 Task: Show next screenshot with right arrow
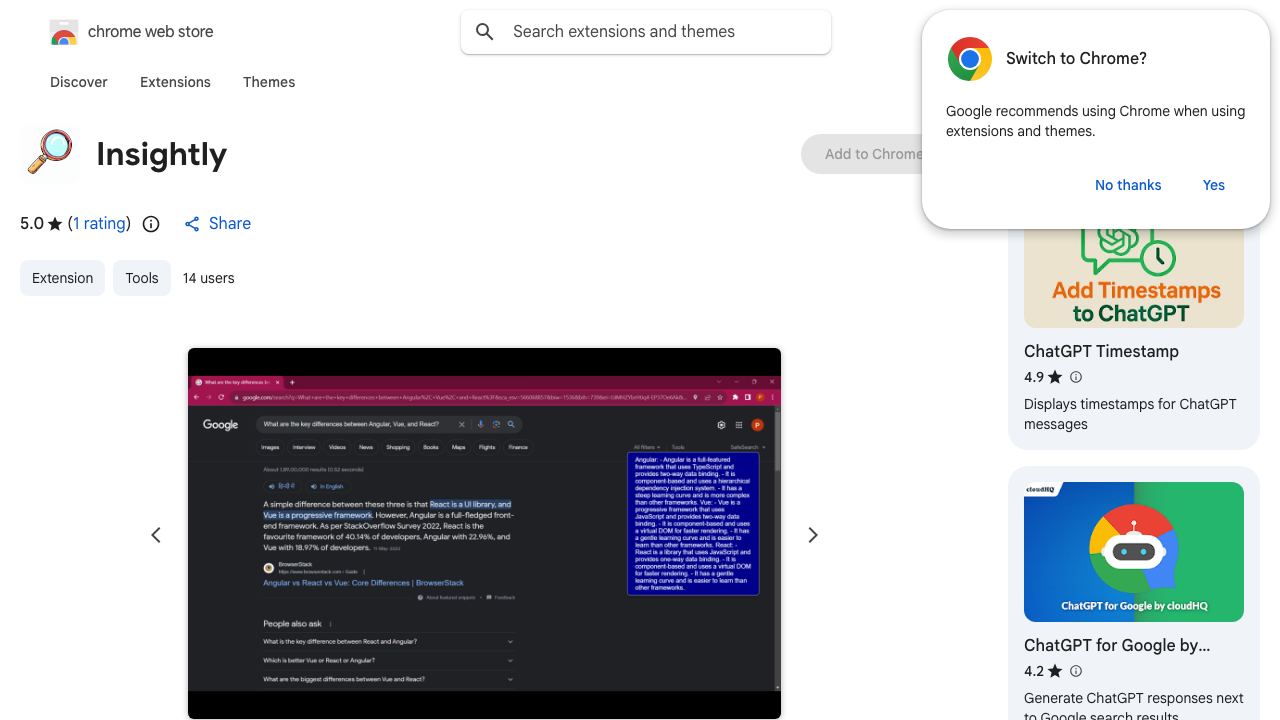click(x=813, y=535)
